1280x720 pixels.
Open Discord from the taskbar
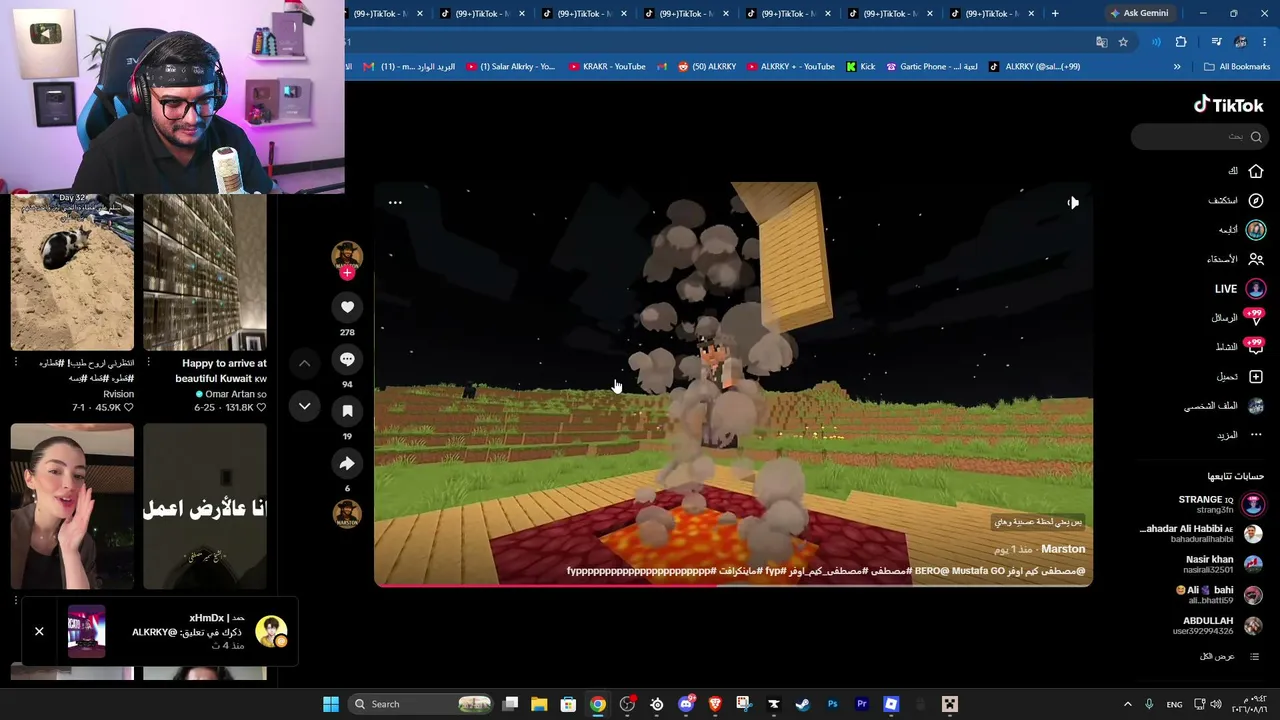686,704
